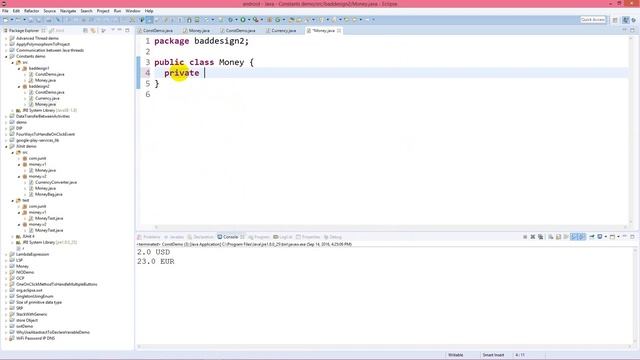The width and height of the screenshot is (640, 360).
Task: Click the New file wizard icon
Action: (5, 20)
